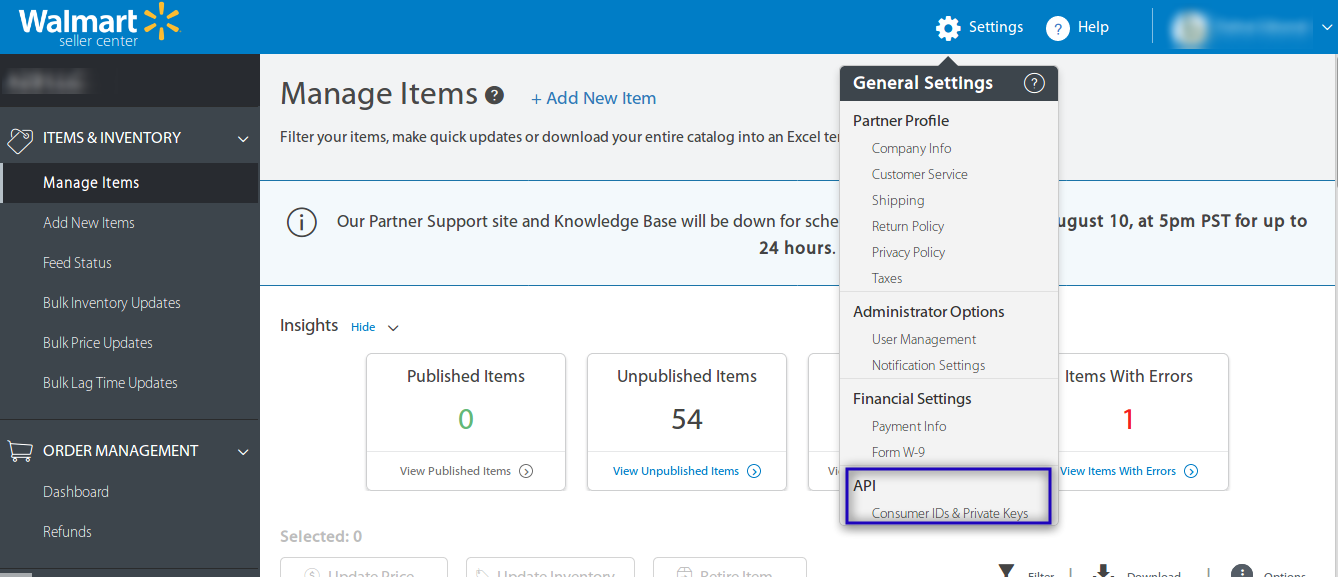The width and height of the screenshot is (1338, 577).
Task: Click the Help label in header
Action: [x=1093, y=27]
